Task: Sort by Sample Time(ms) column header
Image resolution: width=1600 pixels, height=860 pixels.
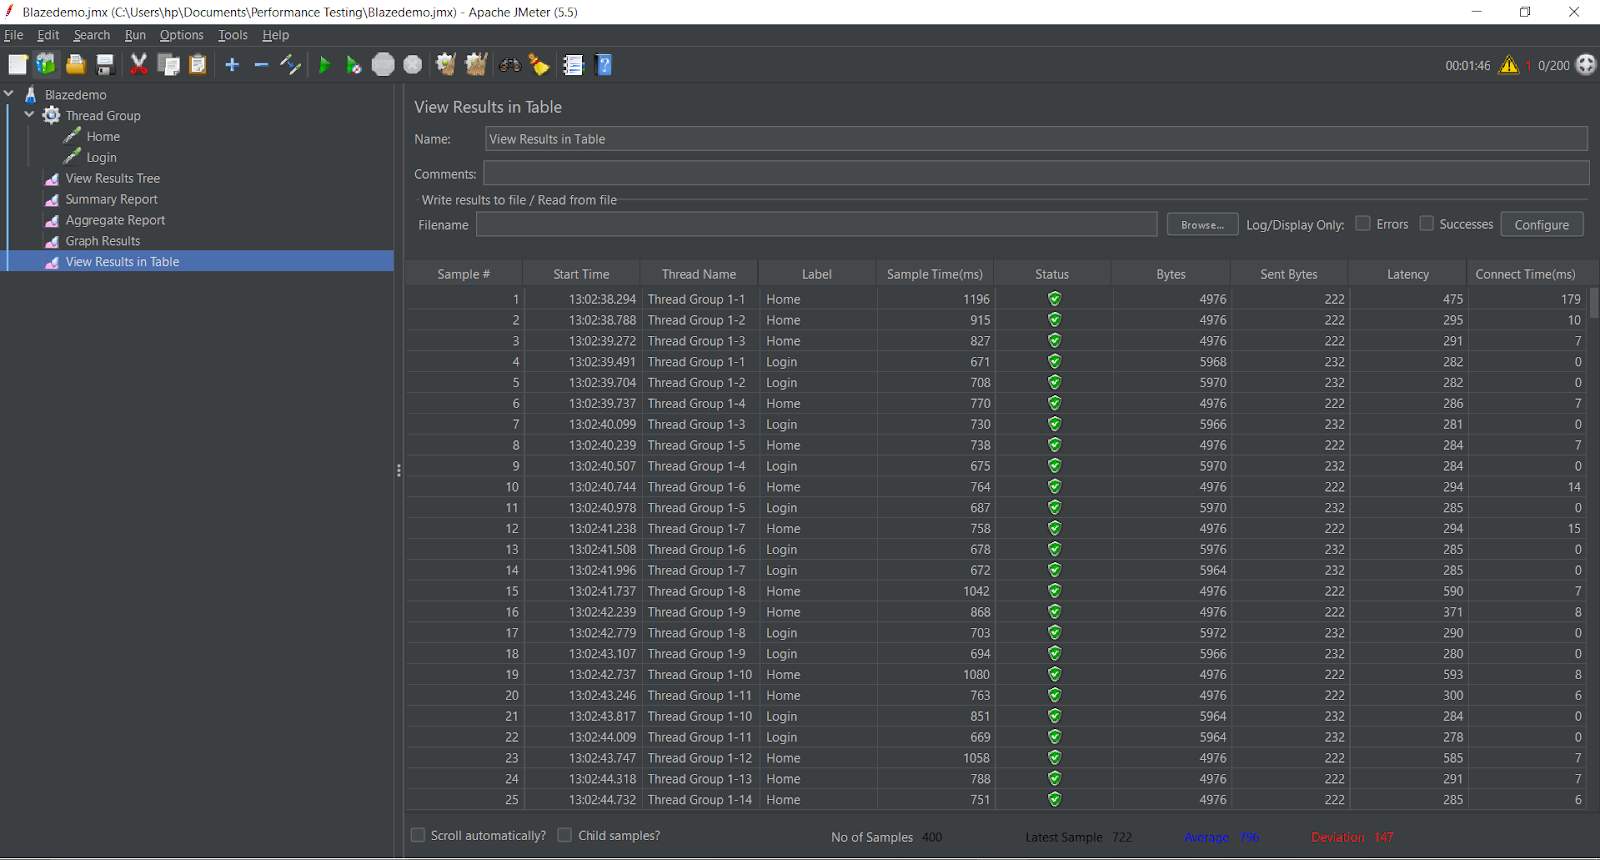Action: tap(935, 274)
